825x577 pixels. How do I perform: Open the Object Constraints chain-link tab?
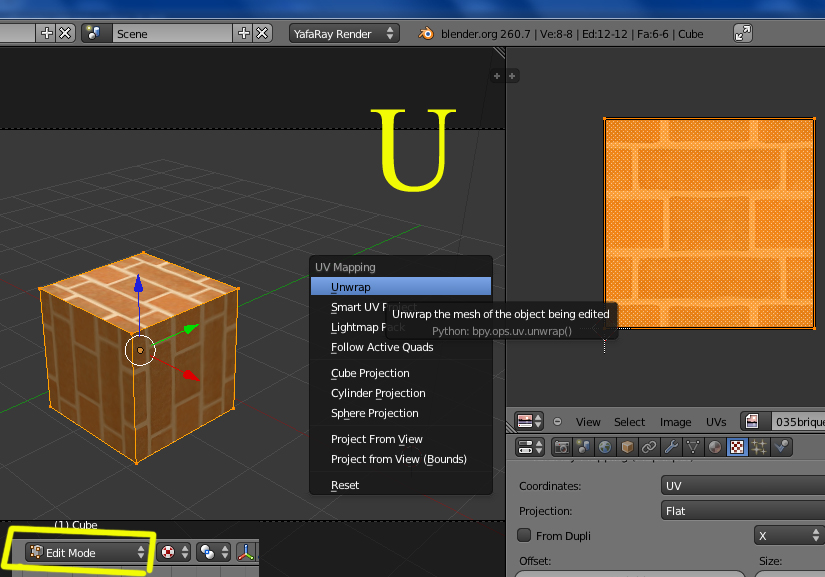[x=649, y=447]
